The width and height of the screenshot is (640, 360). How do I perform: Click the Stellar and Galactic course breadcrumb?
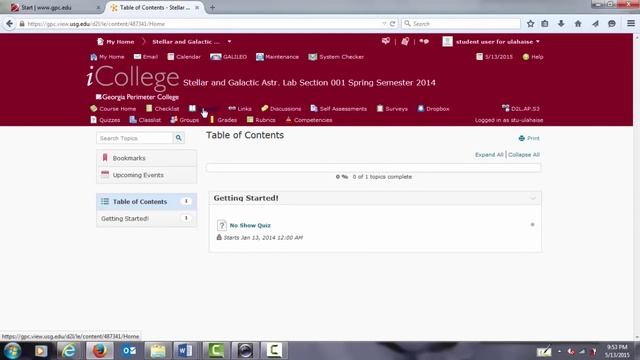tap(186, 42)
